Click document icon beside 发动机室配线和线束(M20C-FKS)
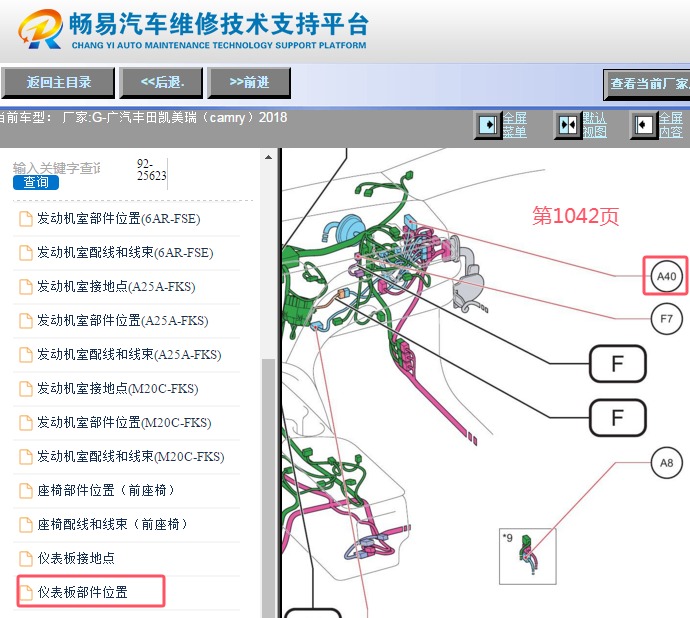This screenshot has width=690, height=618. (x=26, y=457)
